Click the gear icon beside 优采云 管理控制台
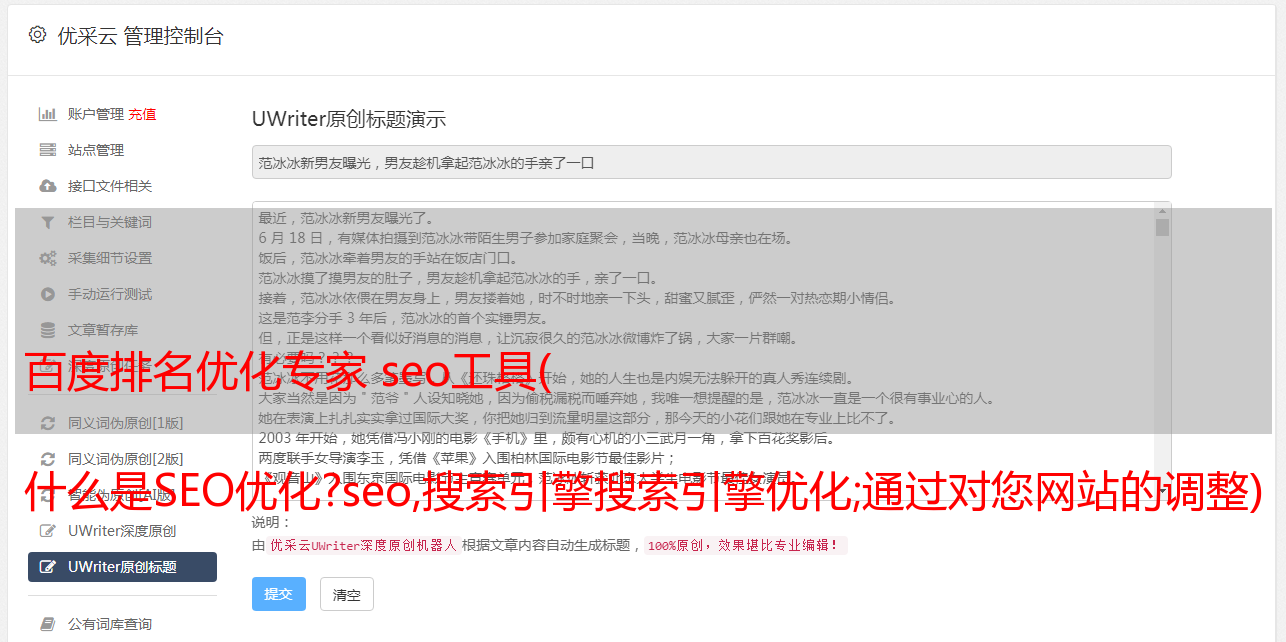Screen dimensions: 1286x642 pyautogui.click(x=38, y=35)
